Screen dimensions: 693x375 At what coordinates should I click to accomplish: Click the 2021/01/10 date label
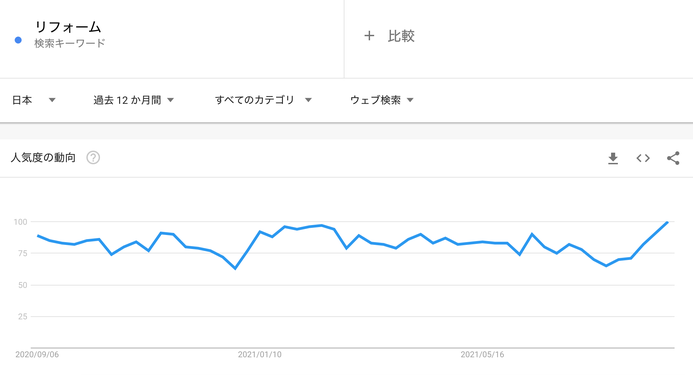[259, 354]
